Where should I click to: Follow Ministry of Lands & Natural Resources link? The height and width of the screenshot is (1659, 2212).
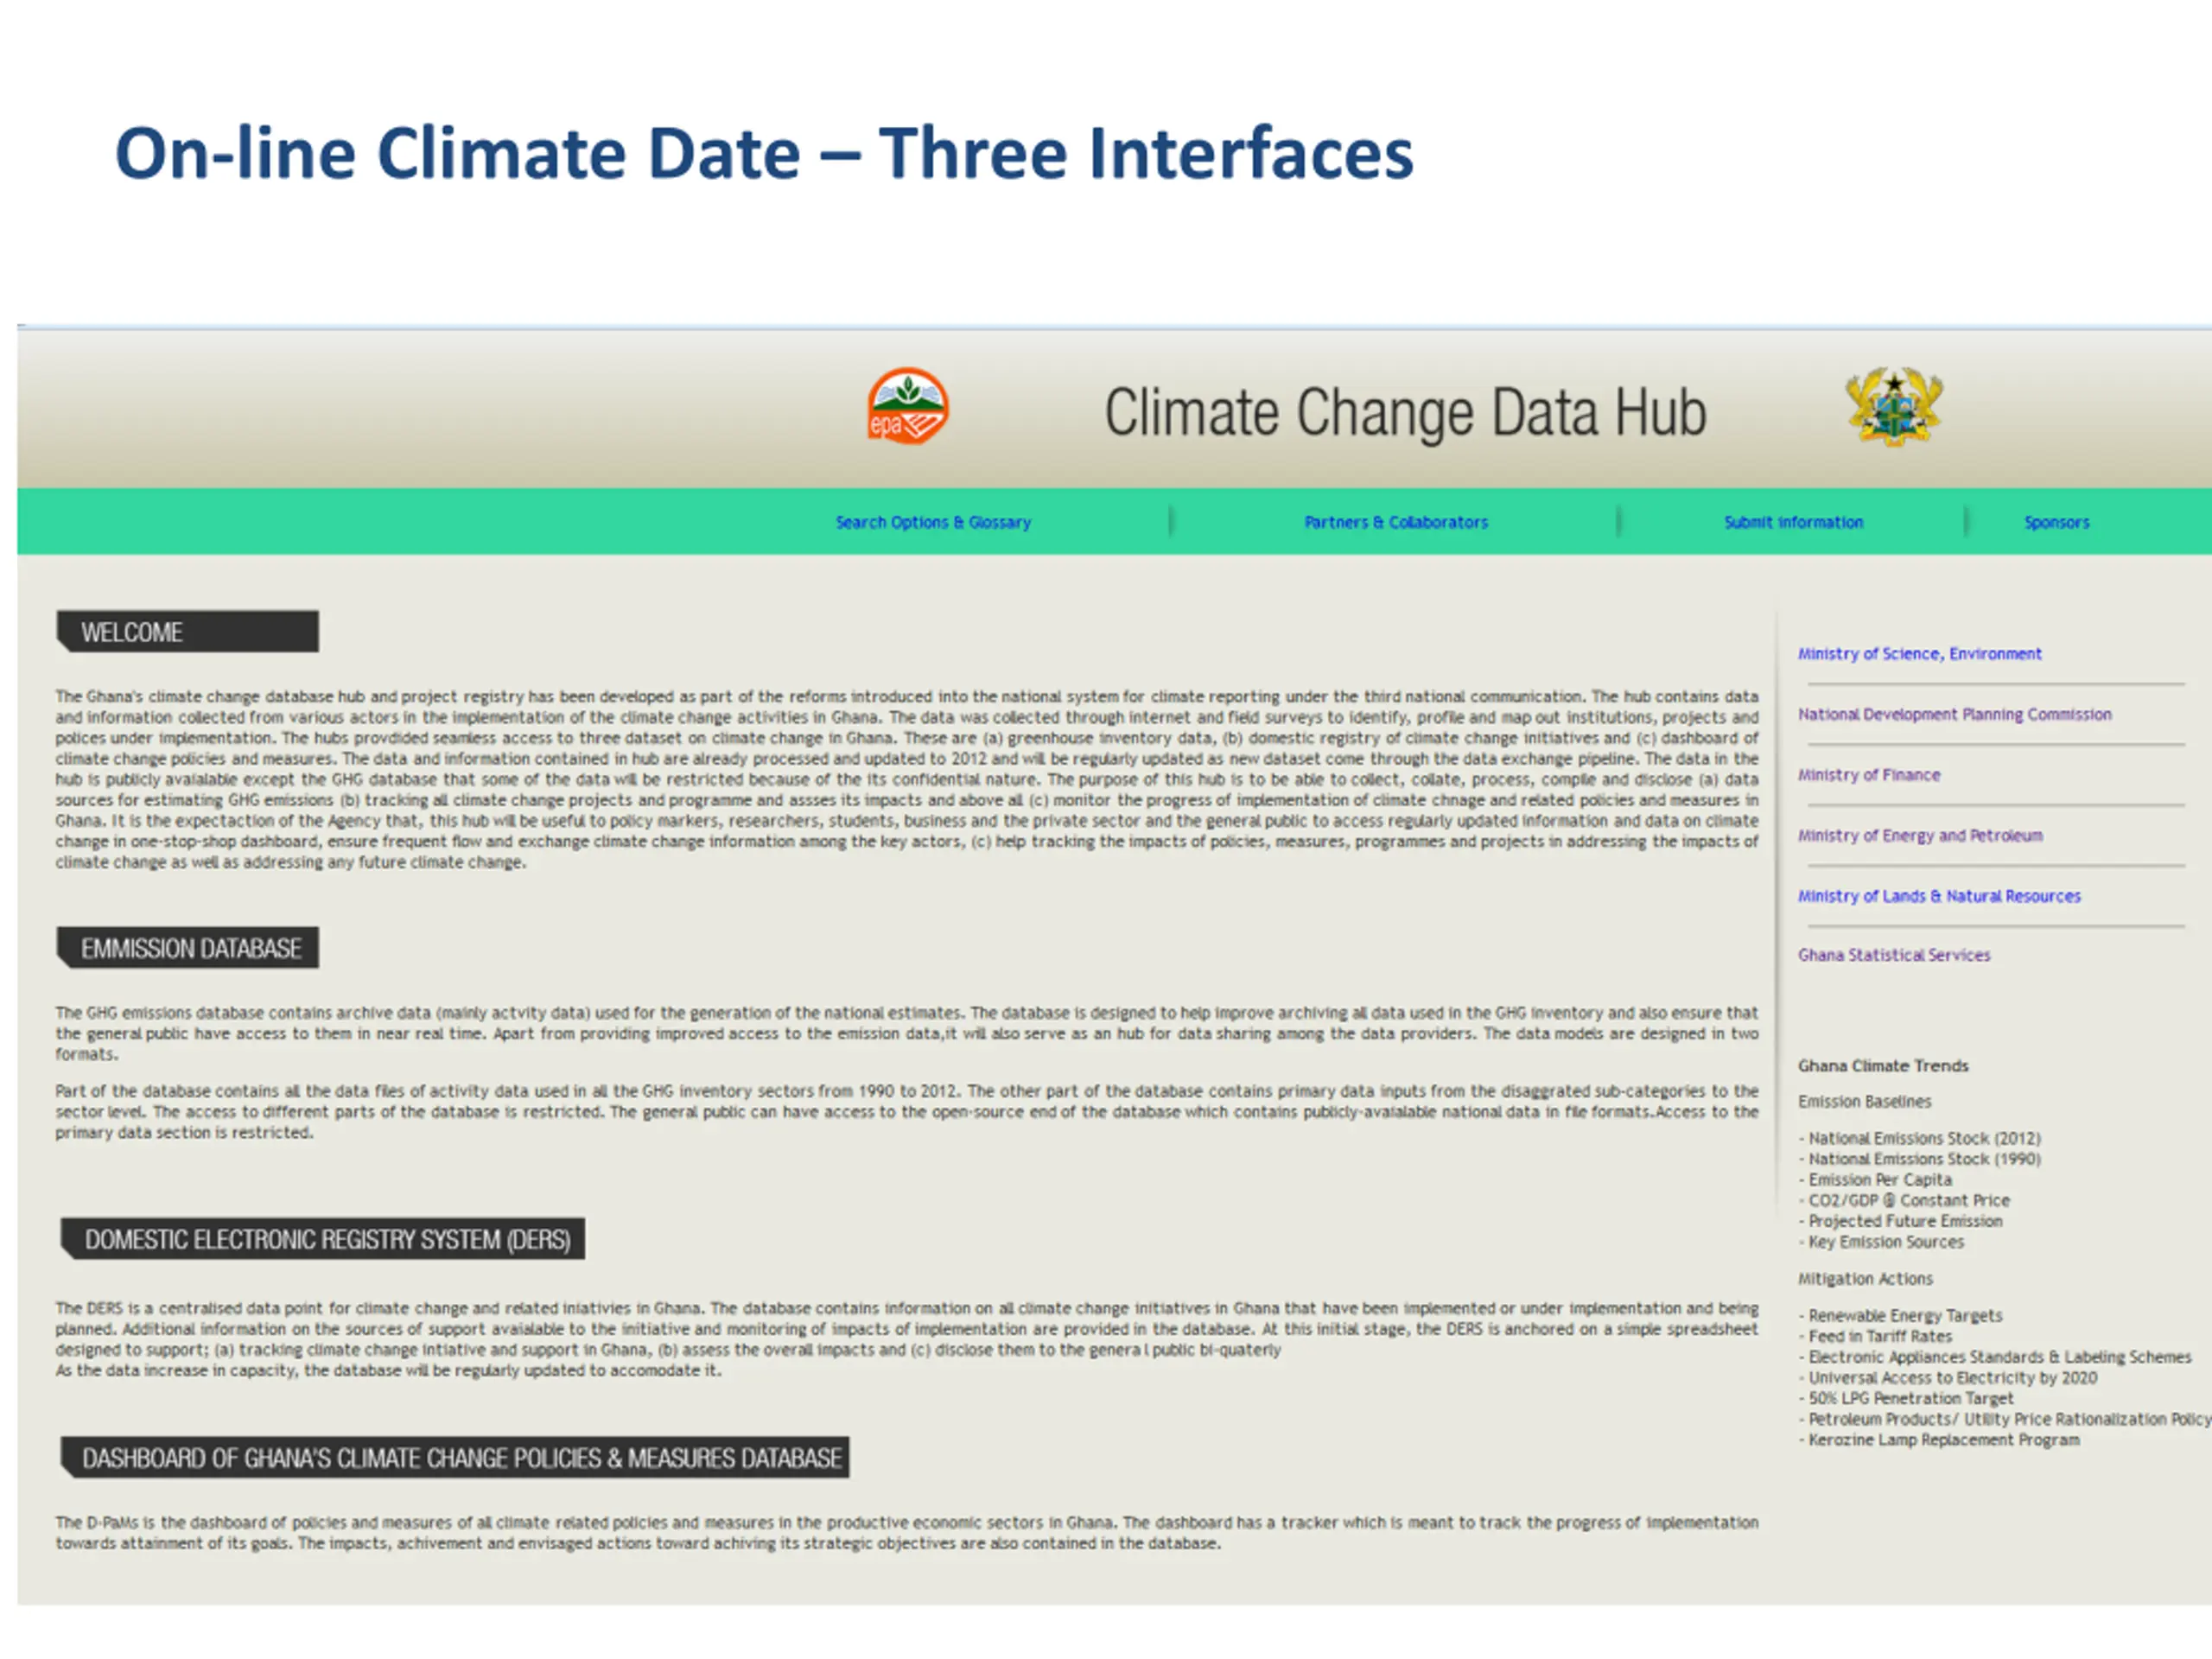1938,896
